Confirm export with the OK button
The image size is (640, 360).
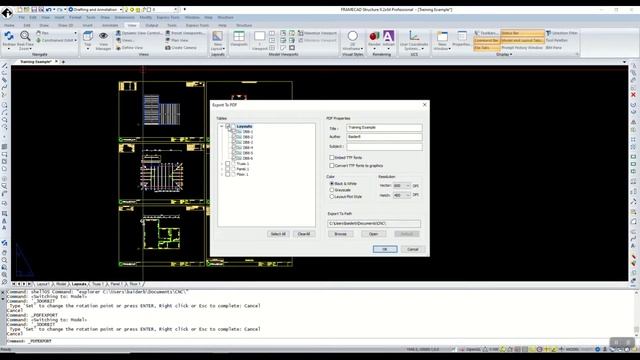point(384,249)
